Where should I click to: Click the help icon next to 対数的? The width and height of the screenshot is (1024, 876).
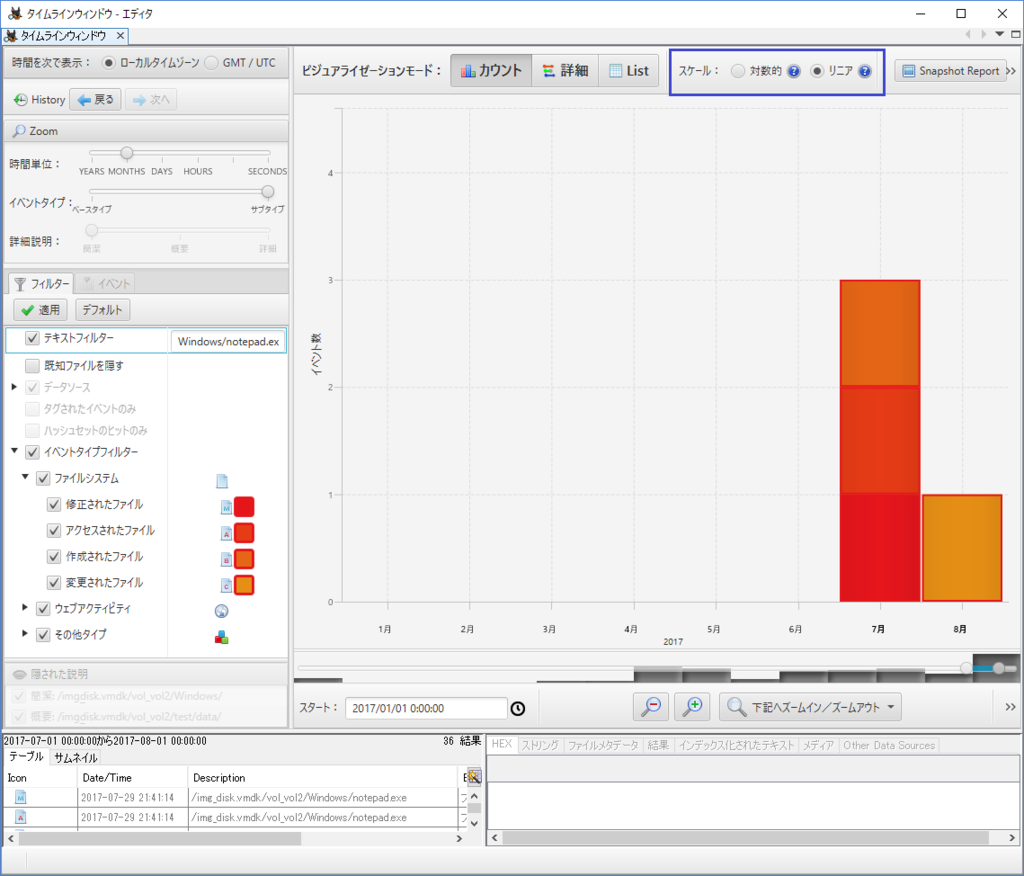pyautogui.click(x=793, y=71)
